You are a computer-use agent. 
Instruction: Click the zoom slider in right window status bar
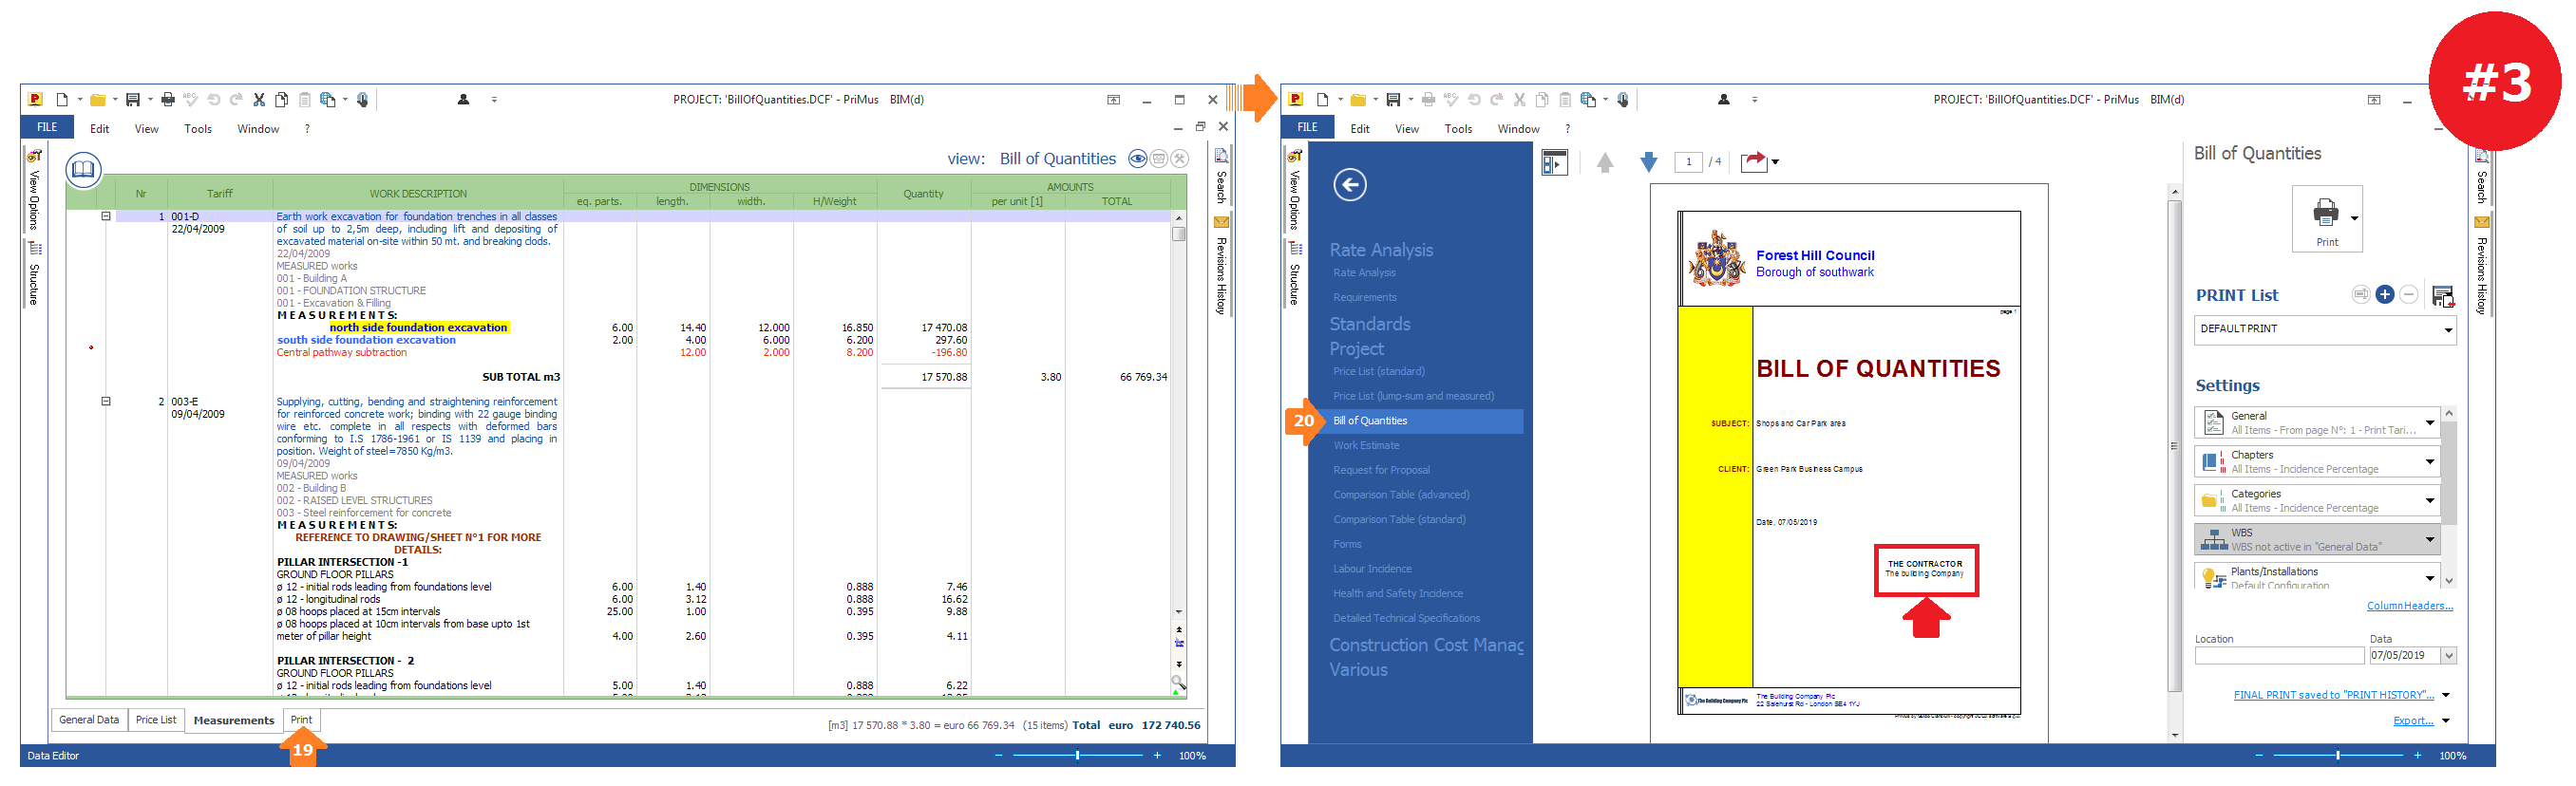[2337, 756]
